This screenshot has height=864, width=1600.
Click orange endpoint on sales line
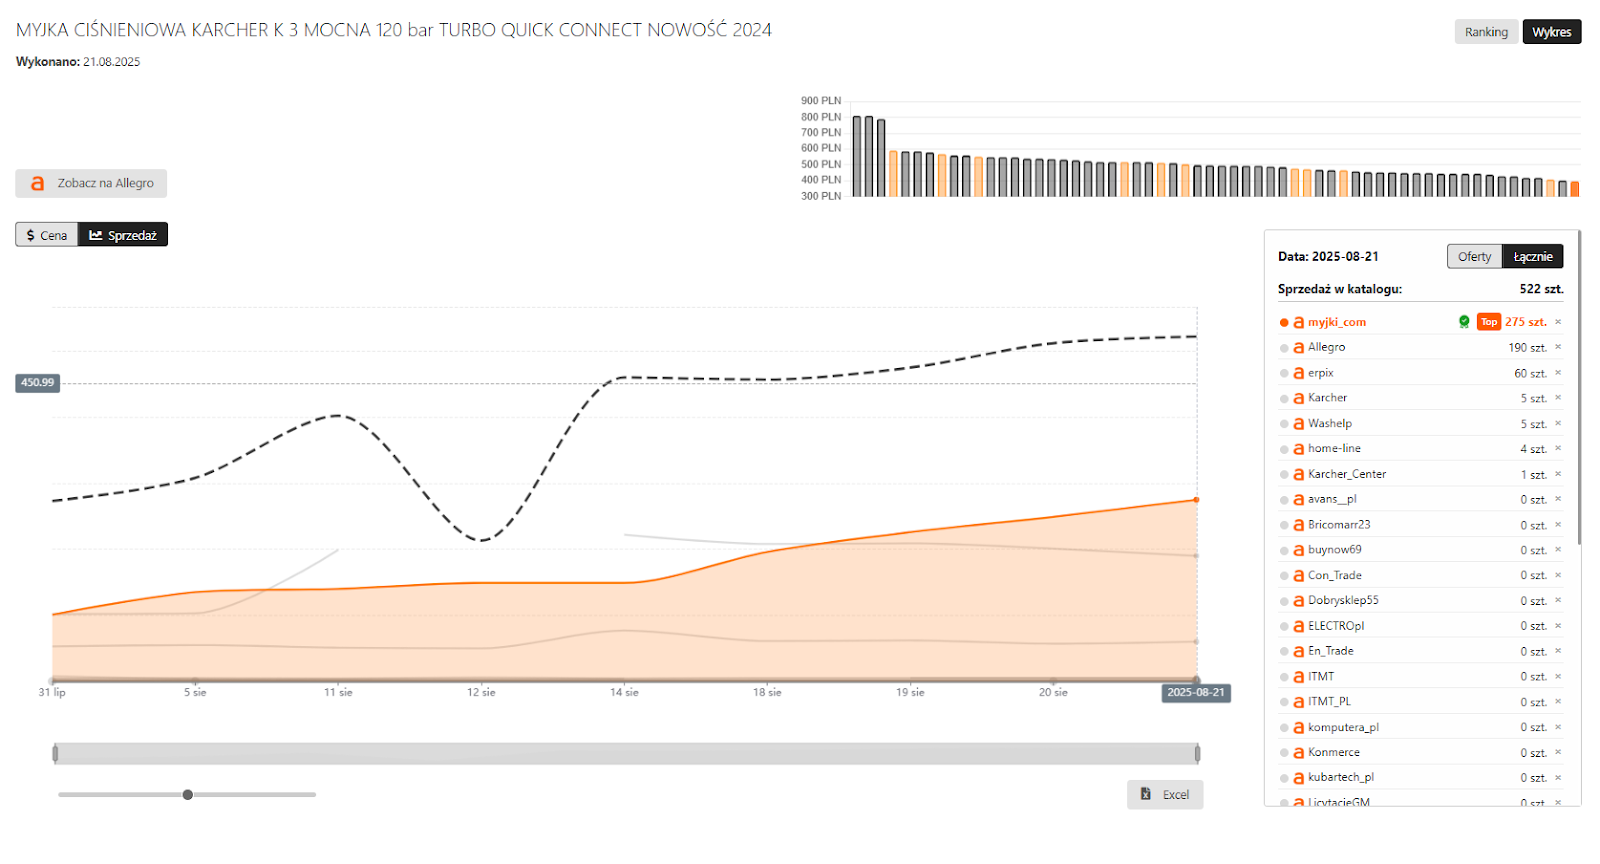pyautogui.click(x=1197, y=500)
